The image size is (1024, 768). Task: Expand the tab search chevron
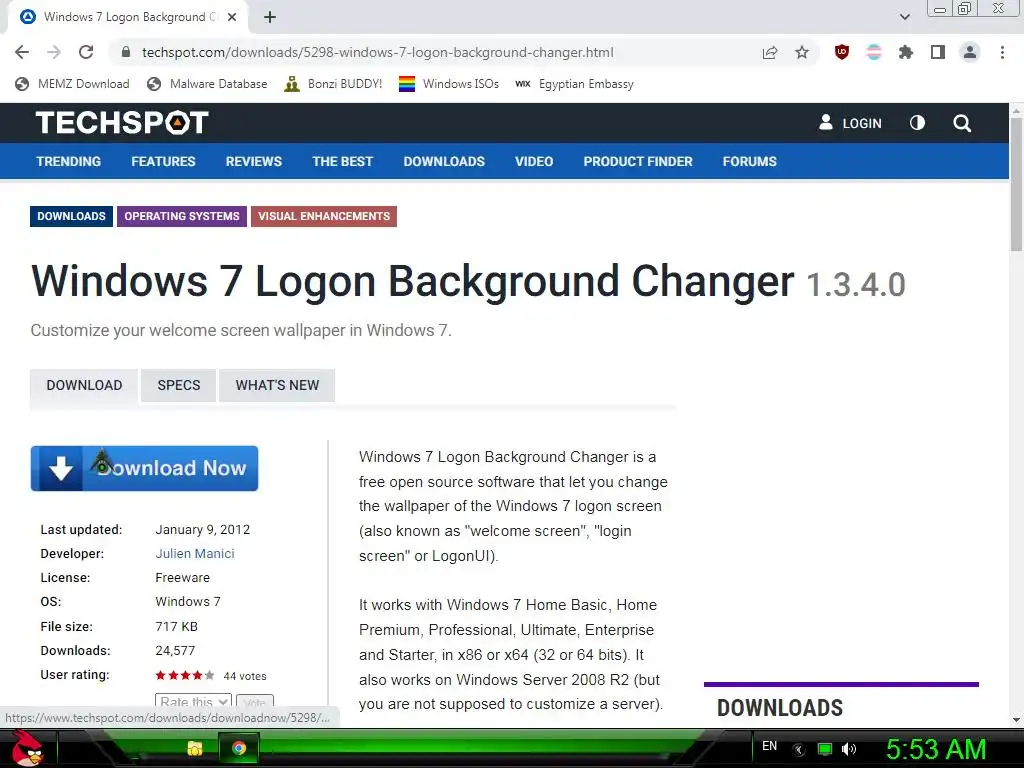(x=904, y=17)
